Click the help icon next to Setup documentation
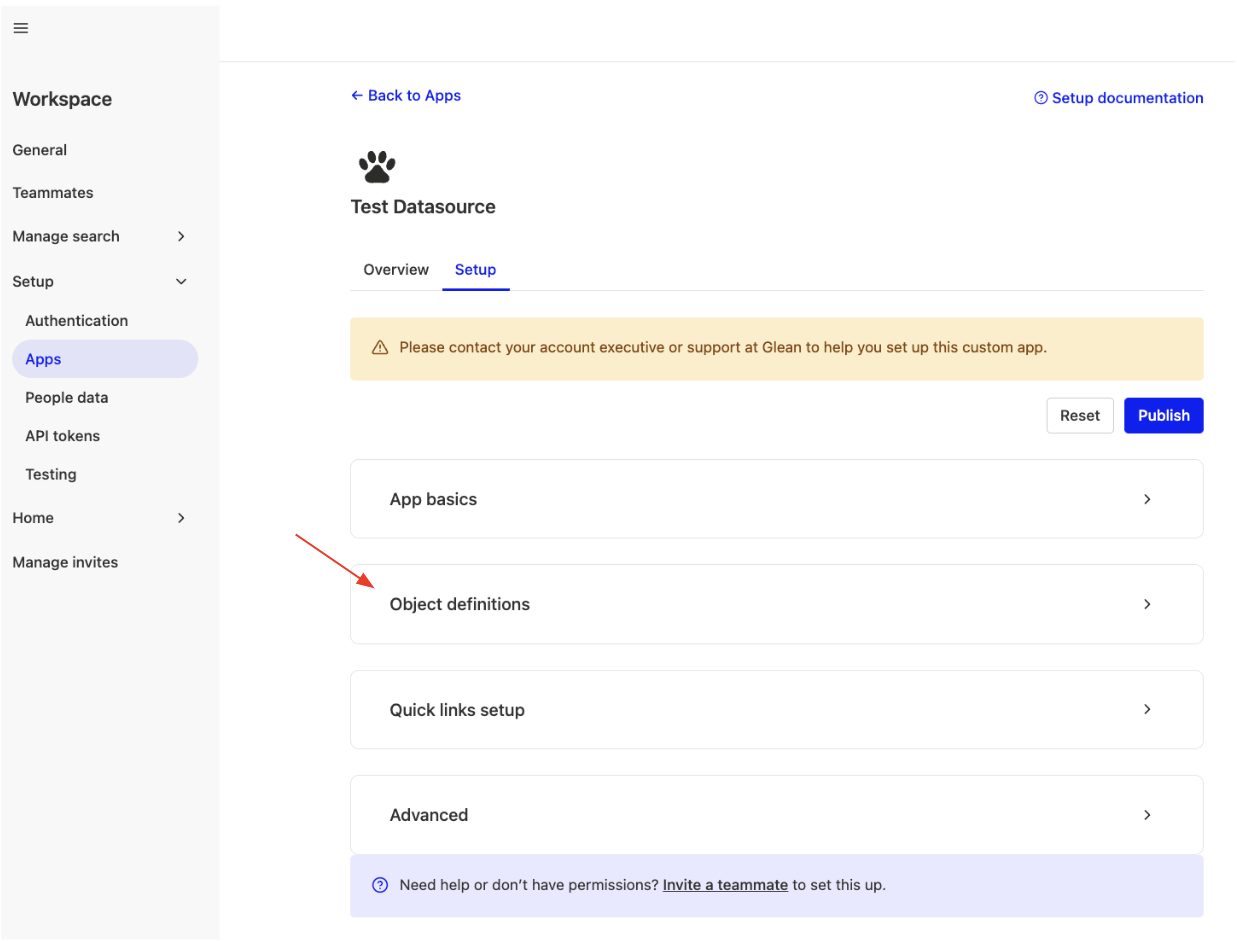The height and width of the screenshot is (941, 1237). click(1040, 97)
